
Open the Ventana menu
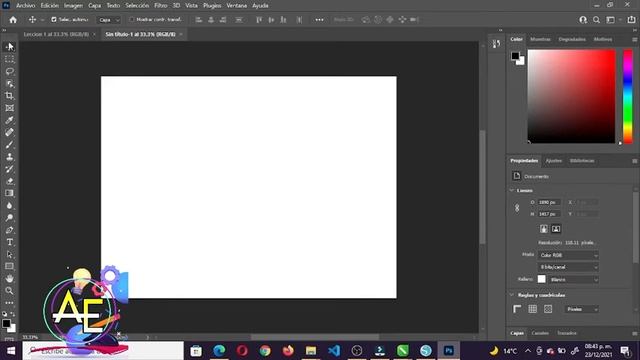click(236, 6)
